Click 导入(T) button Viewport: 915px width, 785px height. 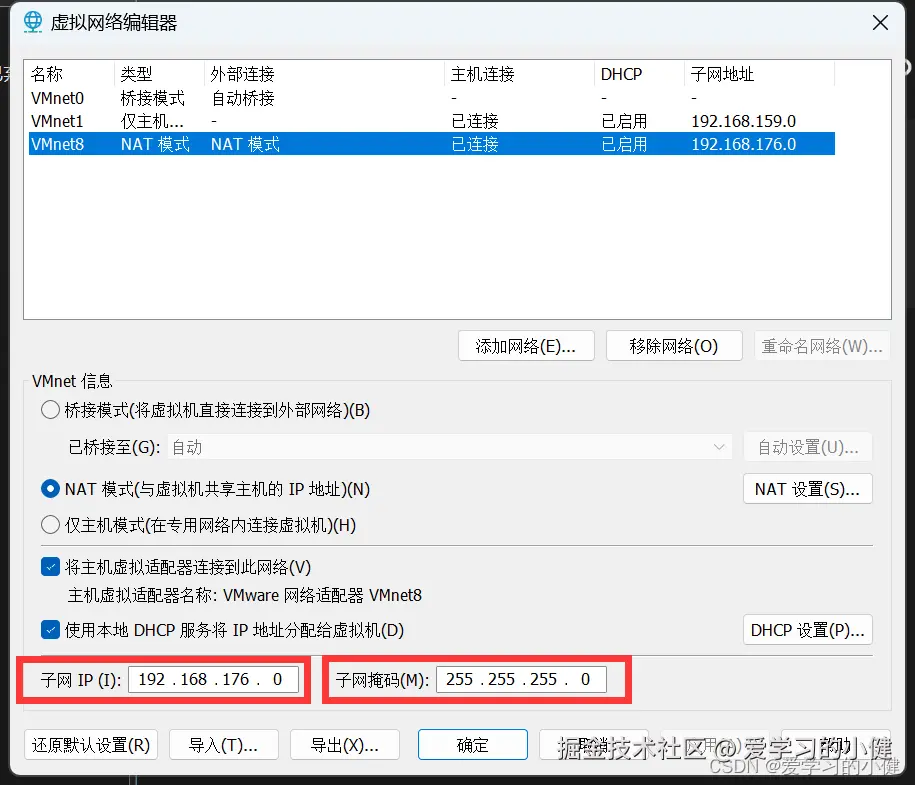click(223, 745)
